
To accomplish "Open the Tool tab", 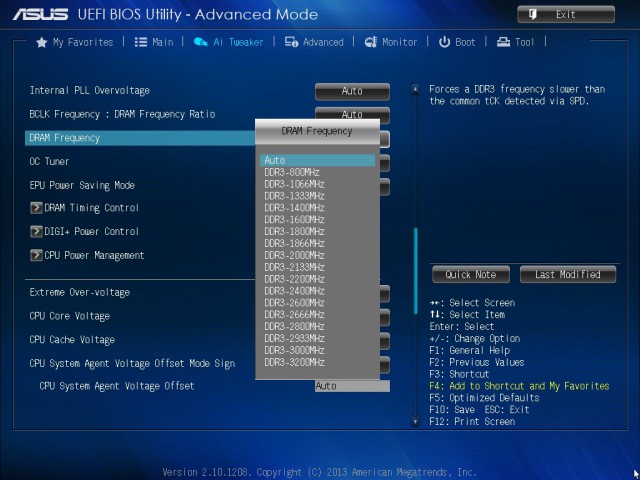I will [x=515, y=42].
